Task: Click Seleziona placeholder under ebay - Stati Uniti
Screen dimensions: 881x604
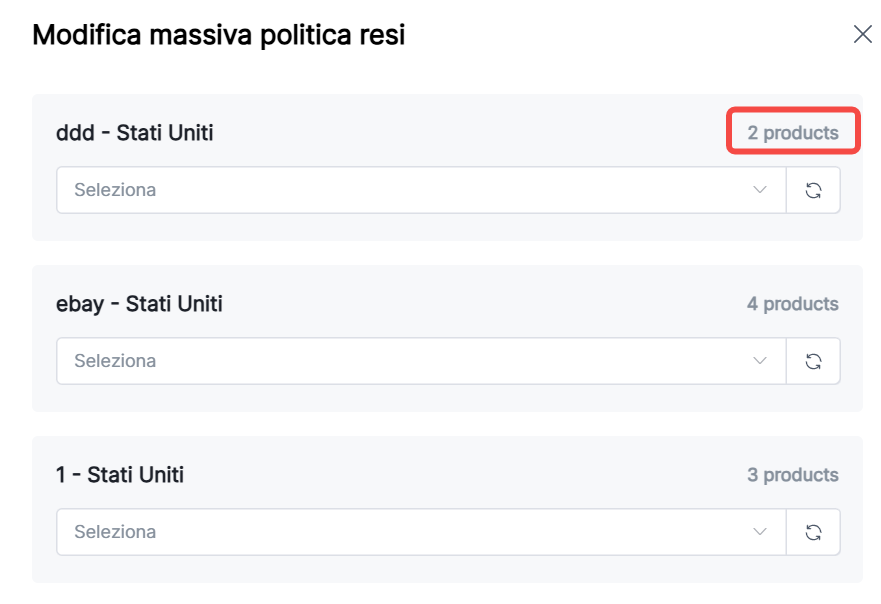Action: 115,361
